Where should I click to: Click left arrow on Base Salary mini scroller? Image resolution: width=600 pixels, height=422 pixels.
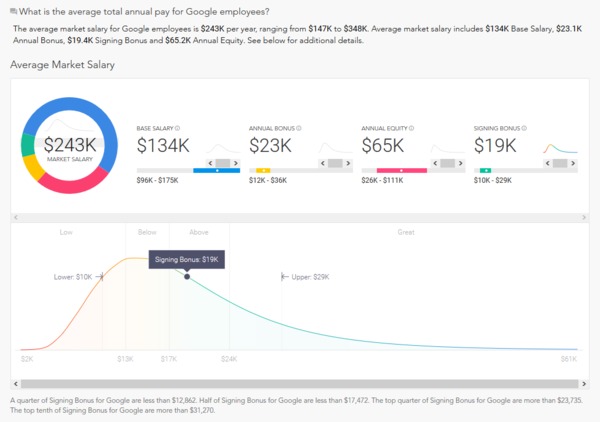[210, 163]
